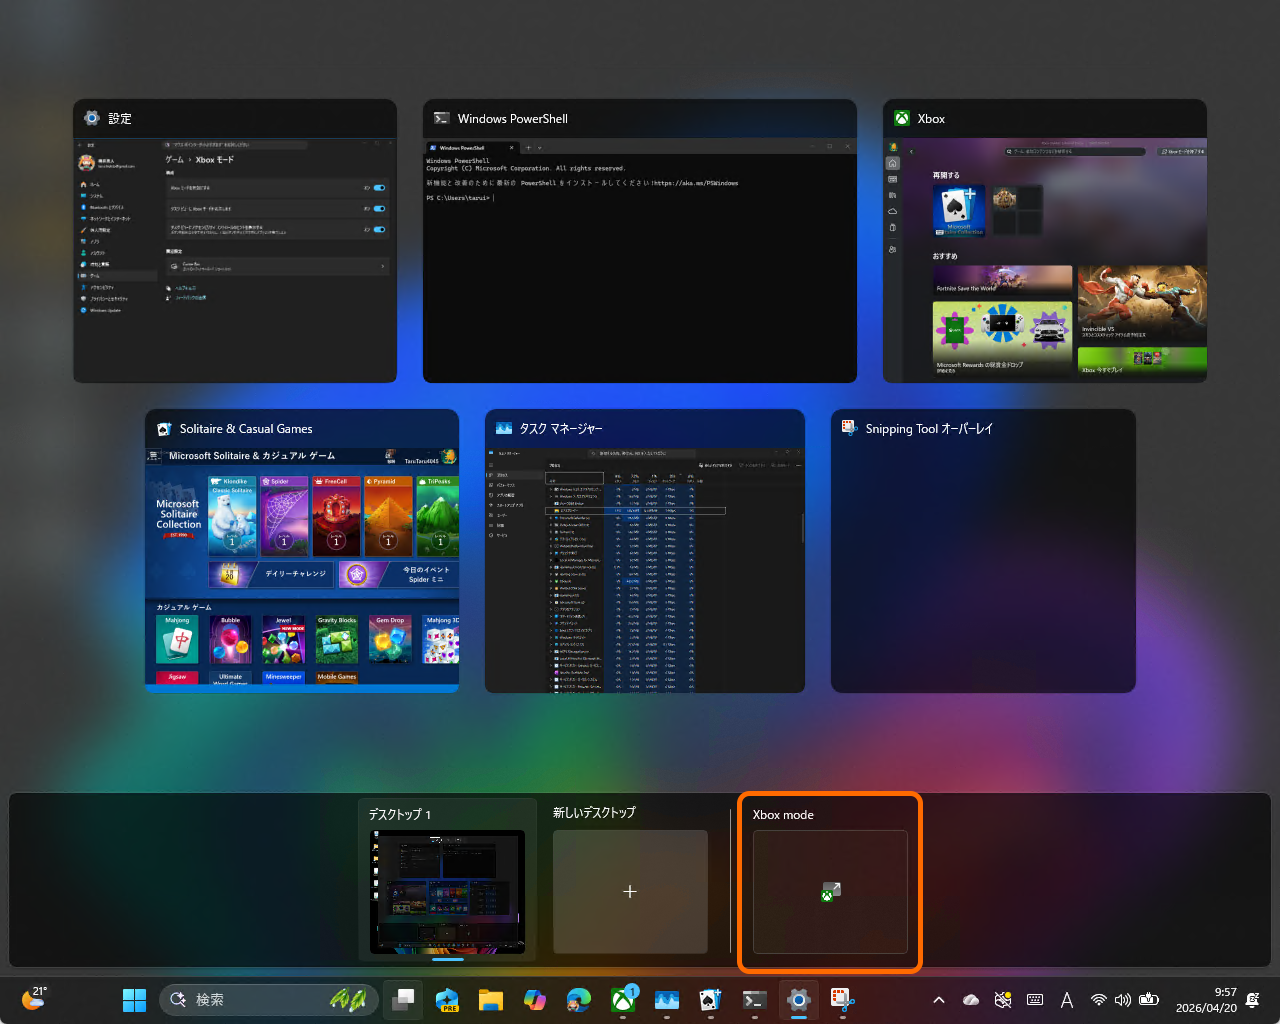Show the touch keyboard from the tray
The width and height of the screenshot is (1280, 1024).
(1035, 998)
